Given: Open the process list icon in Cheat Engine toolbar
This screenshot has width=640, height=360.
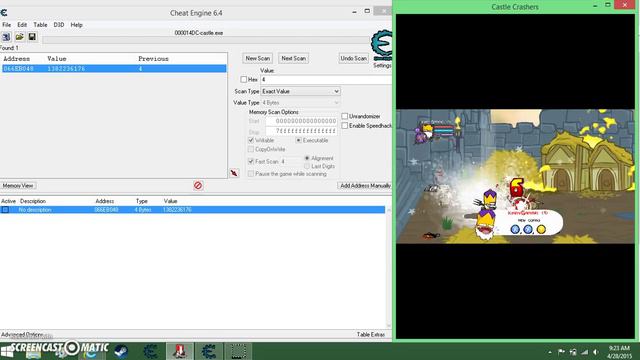Looking at the screenshot, I should [6, 37].
